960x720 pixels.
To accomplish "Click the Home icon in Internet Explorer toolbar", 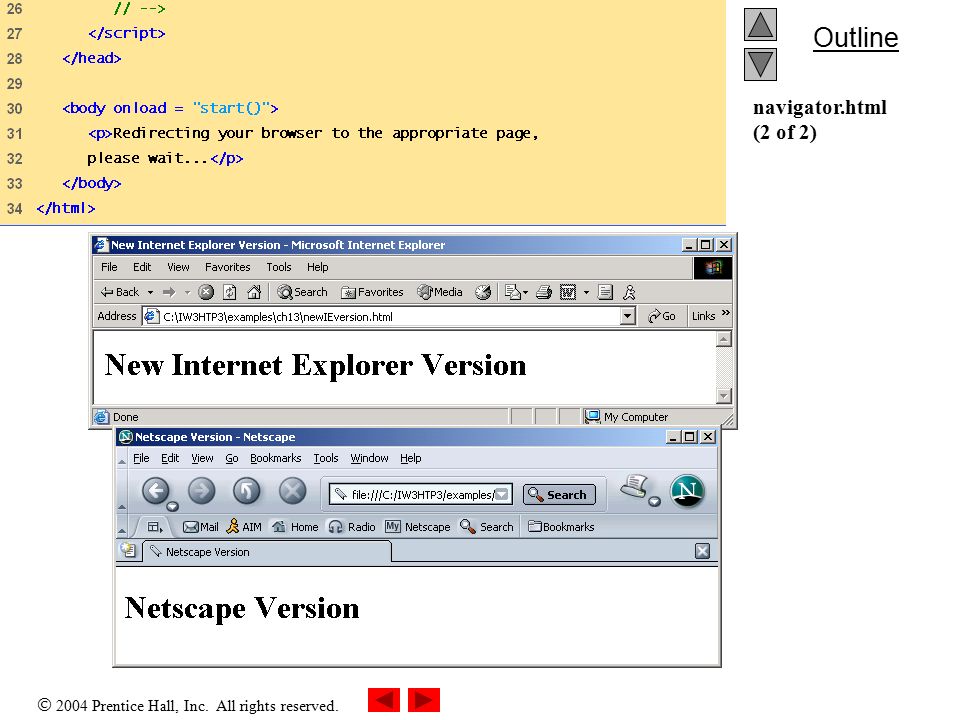I will [254, 292].
